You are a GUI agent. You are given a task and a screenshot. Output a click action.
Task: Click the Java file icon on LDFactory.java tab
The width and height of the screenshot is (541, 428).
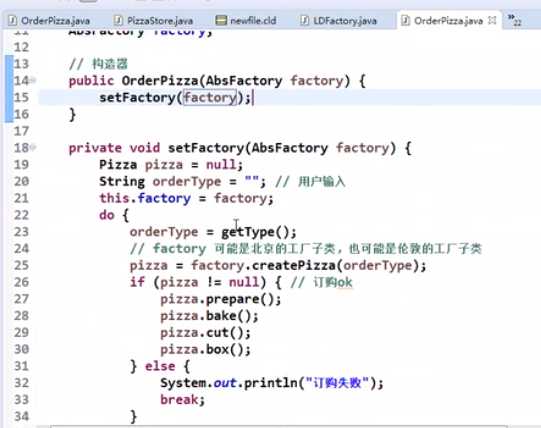coord(304,20)
